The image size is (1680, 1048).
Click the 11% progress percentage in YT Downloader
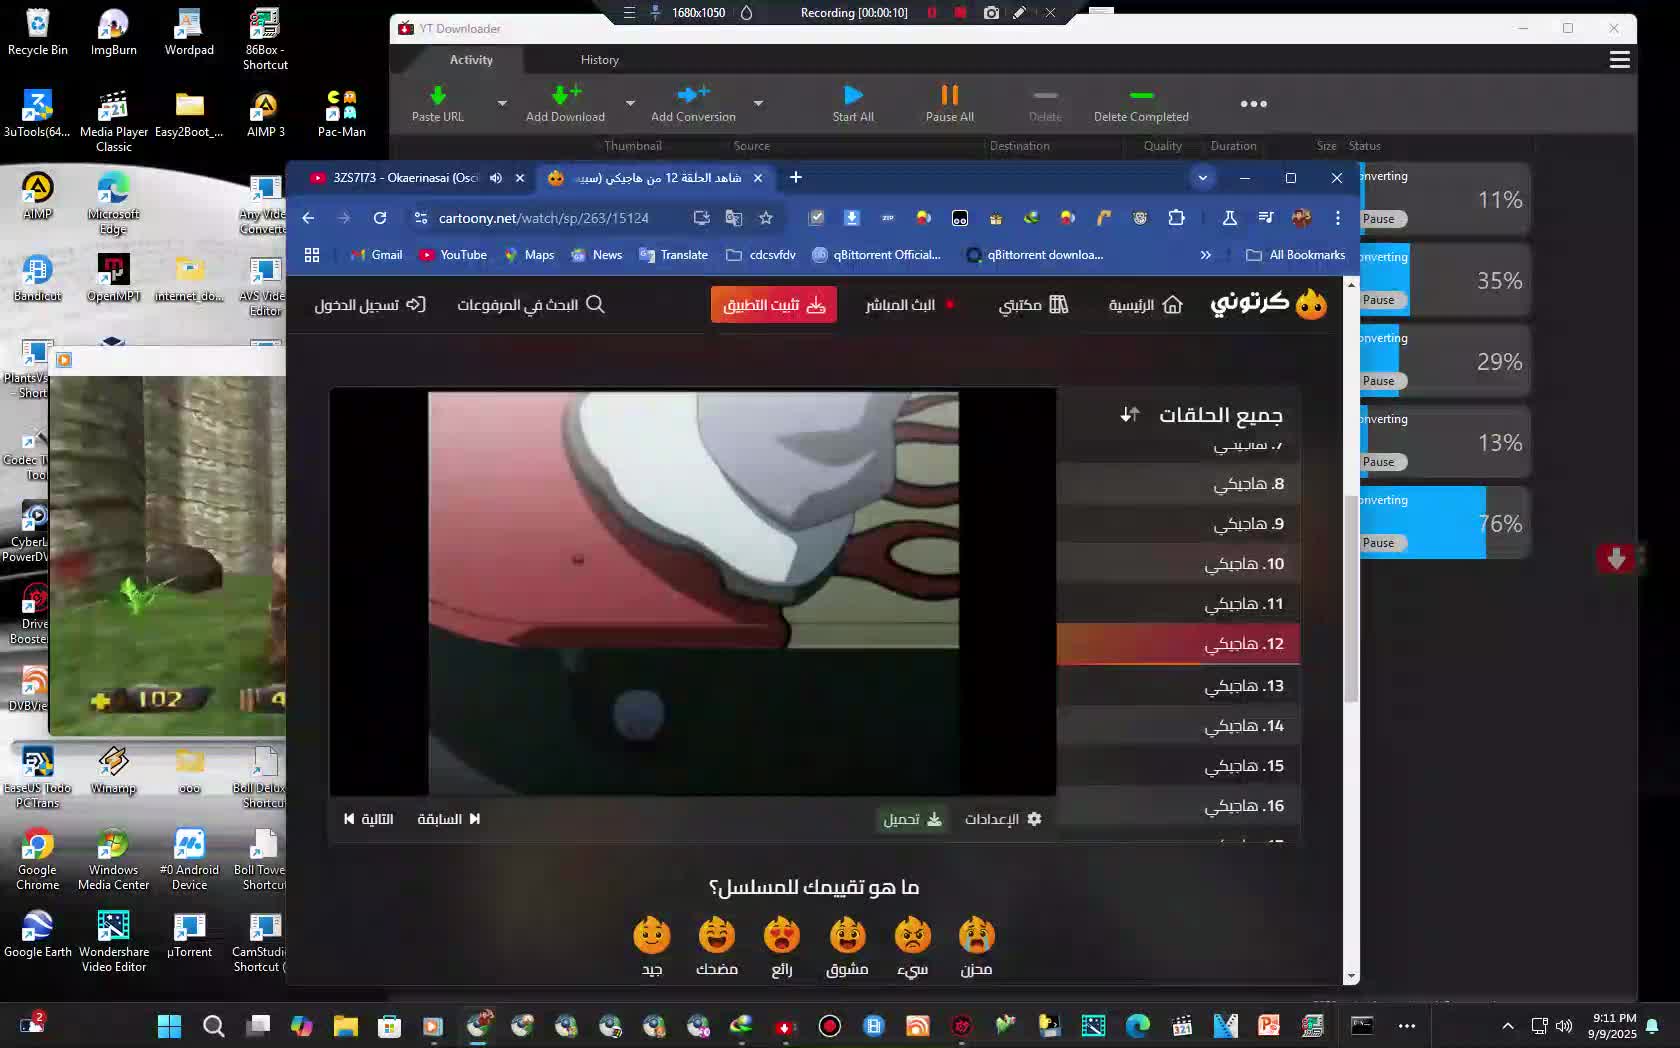click(x=1500, y=200)
